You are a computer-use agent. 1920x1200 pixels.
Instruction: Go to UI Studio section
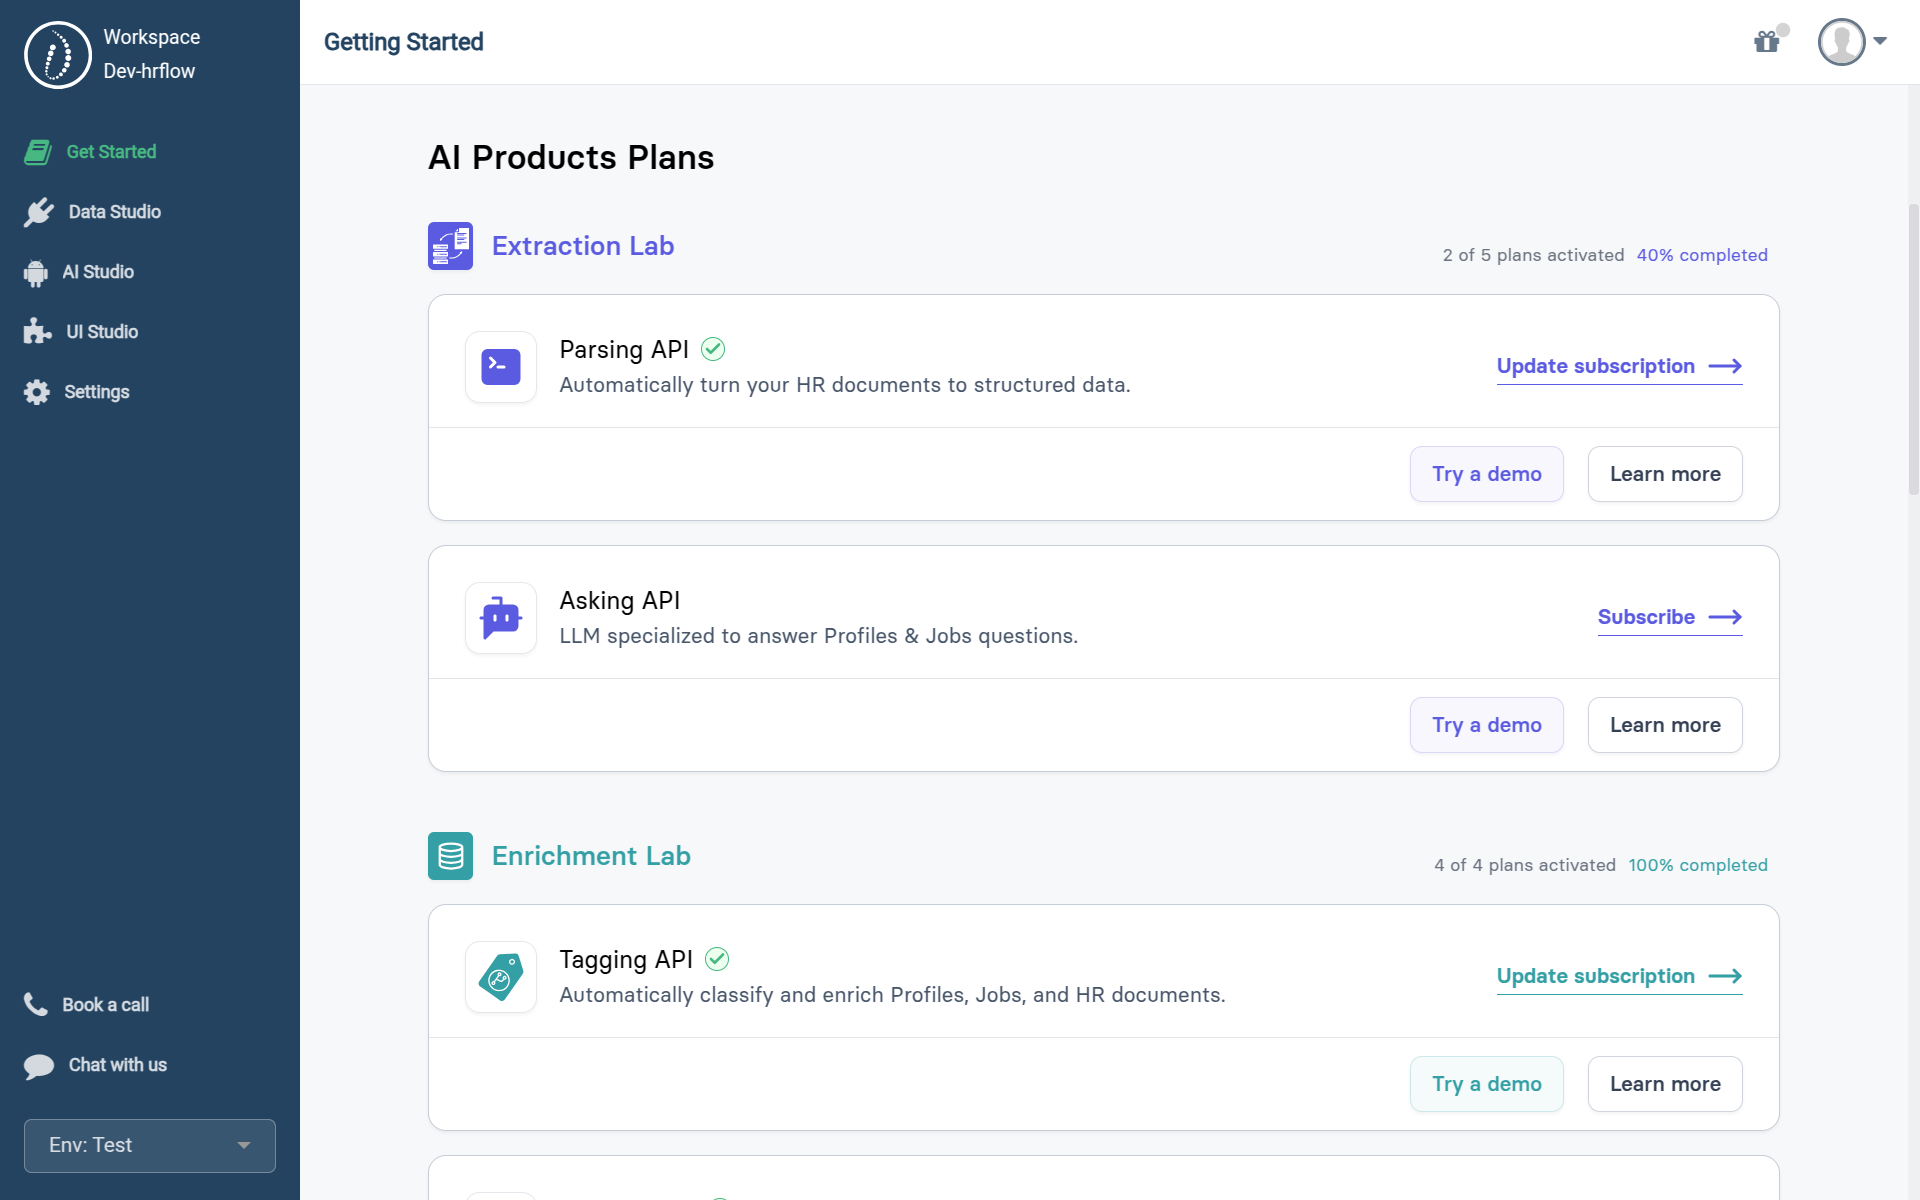(x=102, y=332)
